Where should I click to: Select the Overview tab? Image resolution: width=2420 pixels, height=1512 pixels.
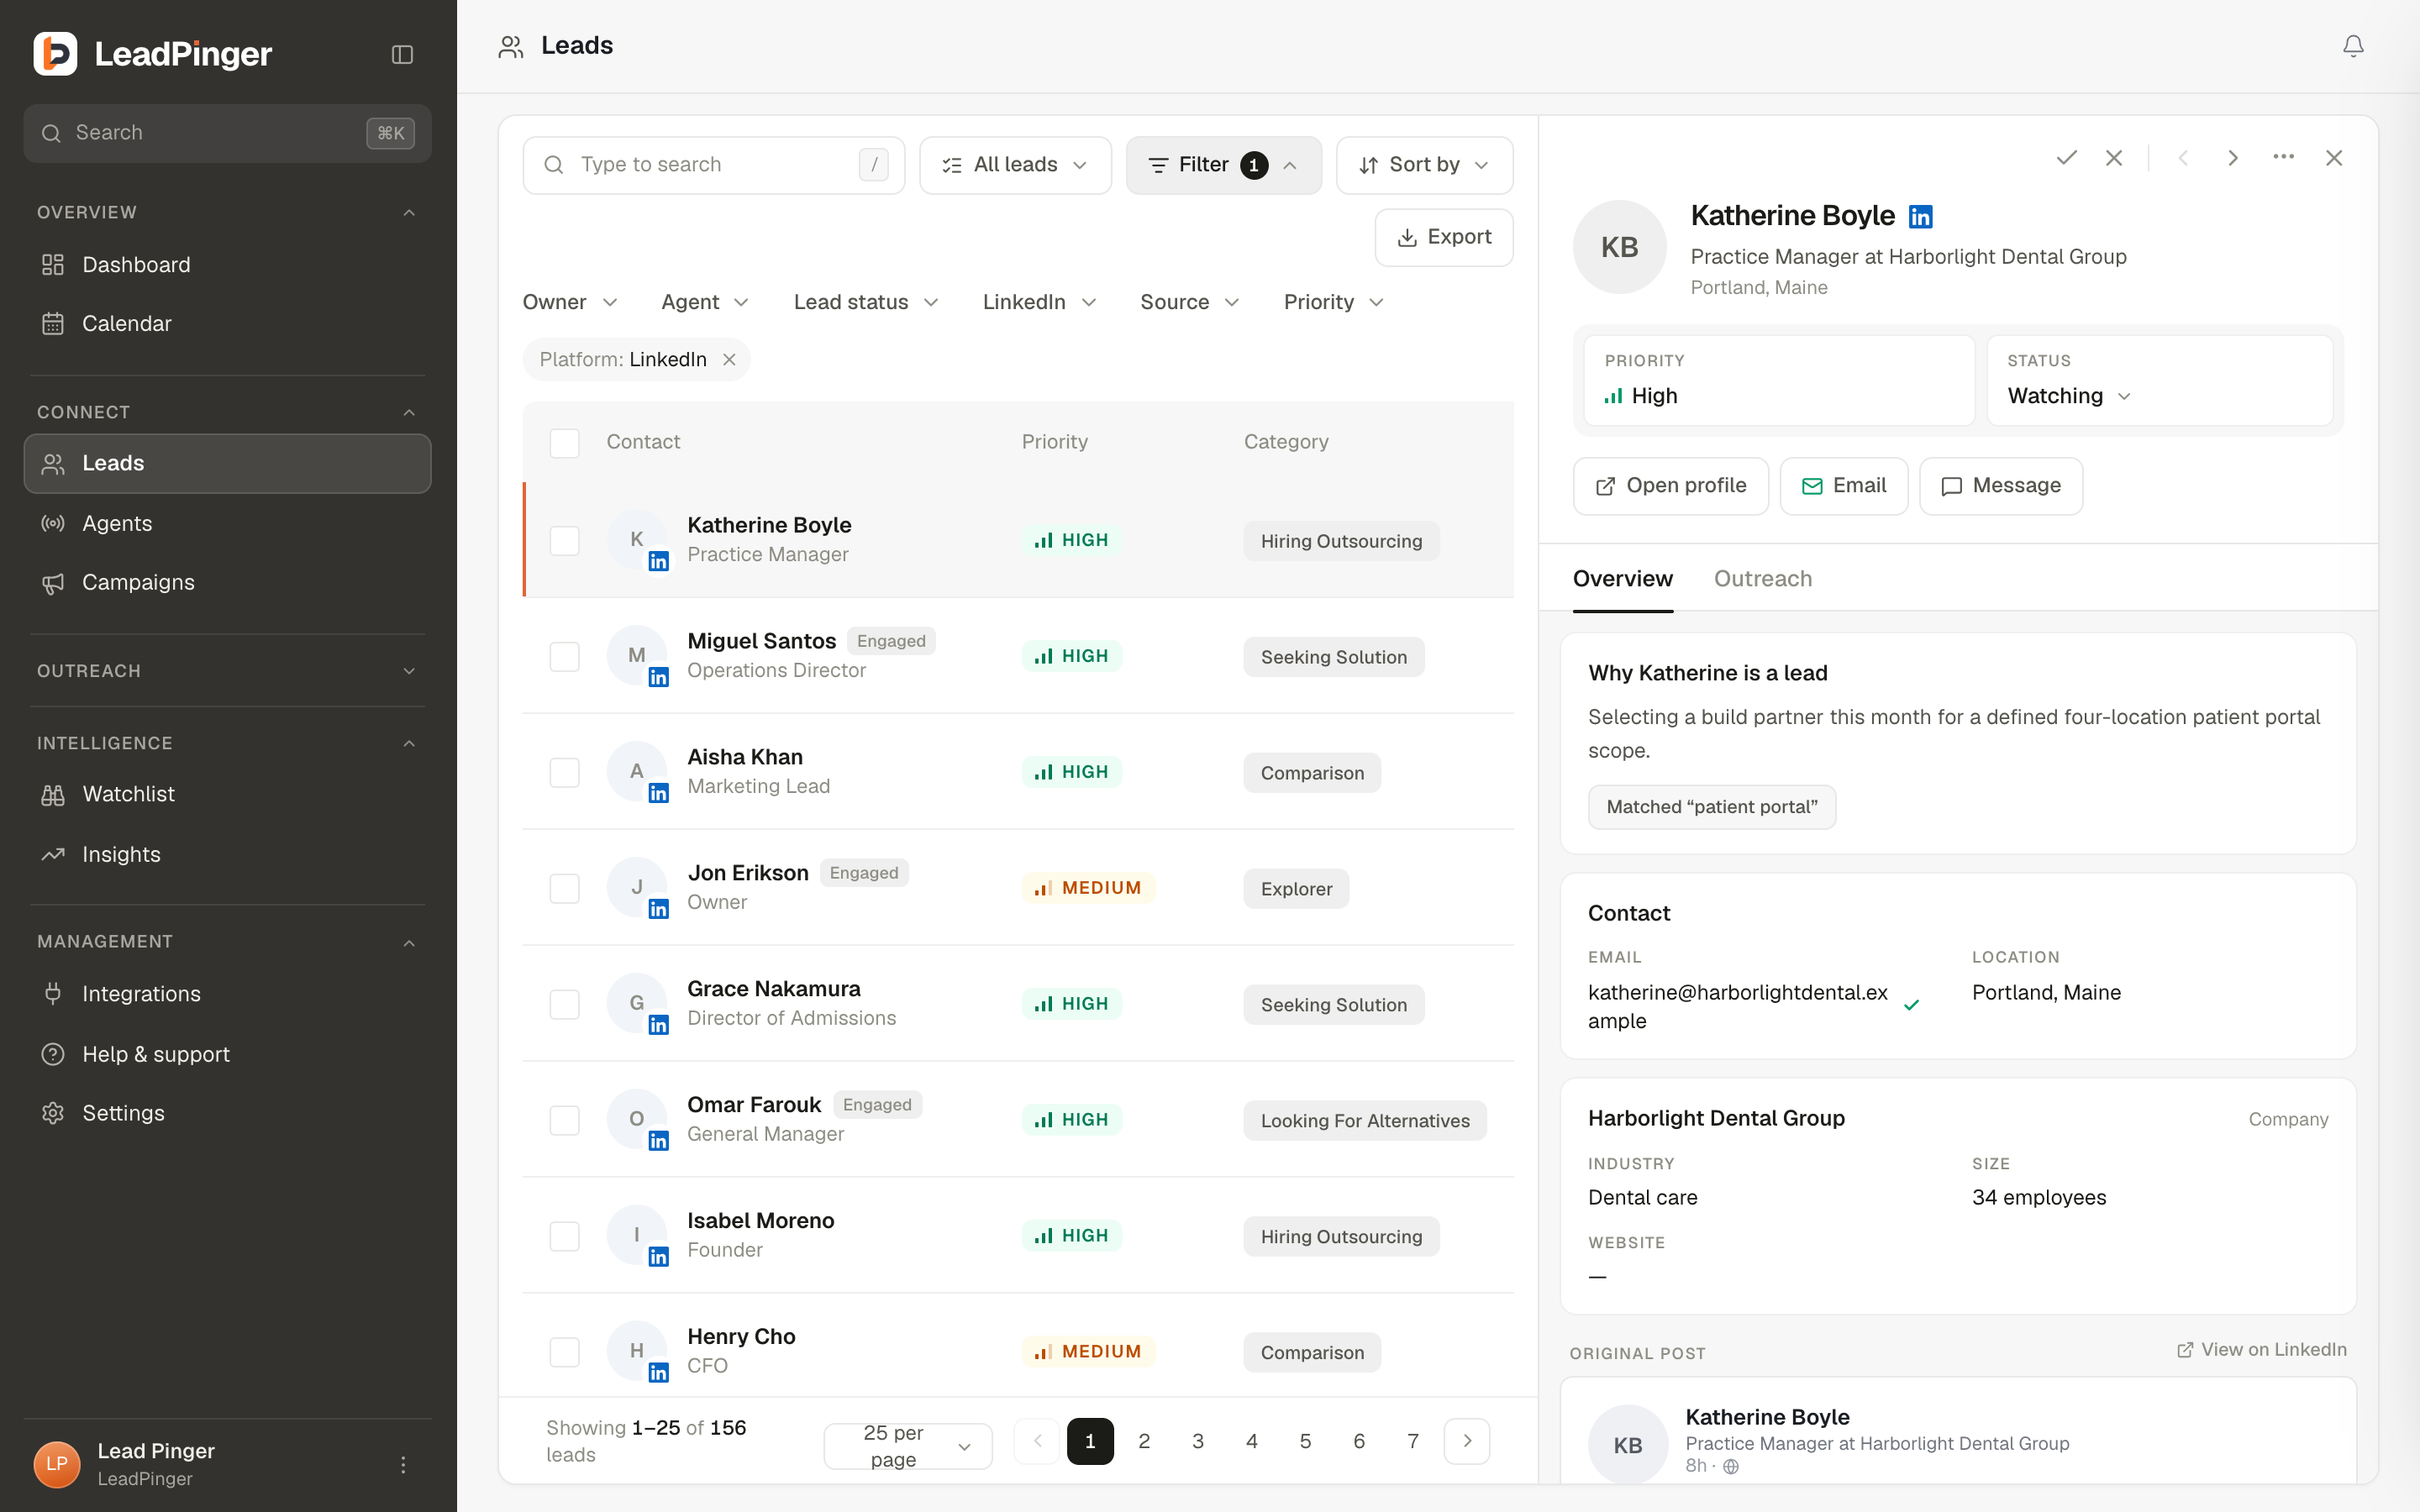click(x=1622, y=579)
